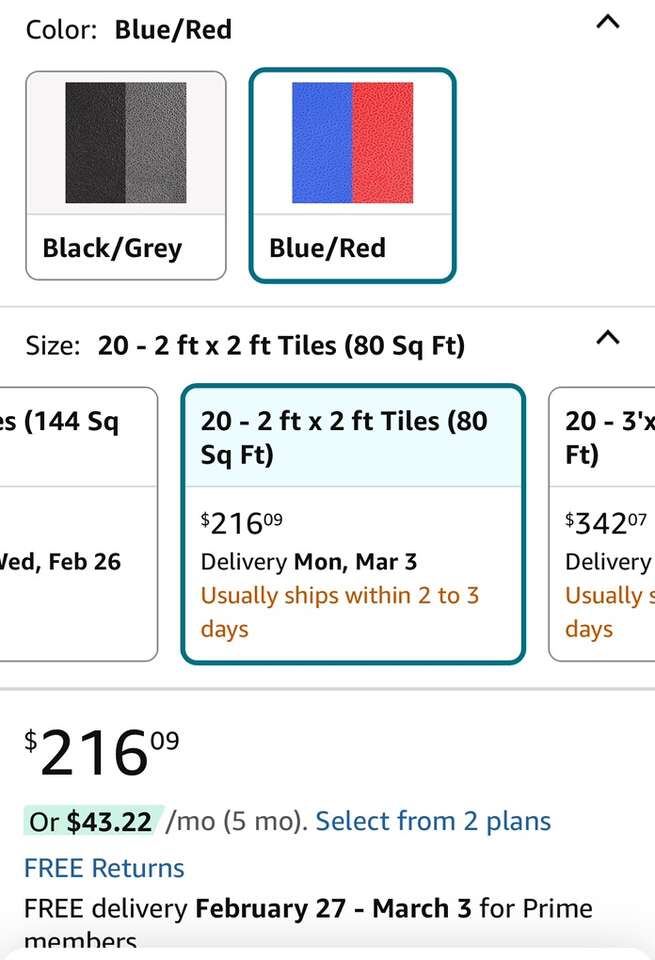The height and width of the screenshot is (960, 655).
Task: Click the Blue/Red label under the swatch
Action: coord(327,248)
